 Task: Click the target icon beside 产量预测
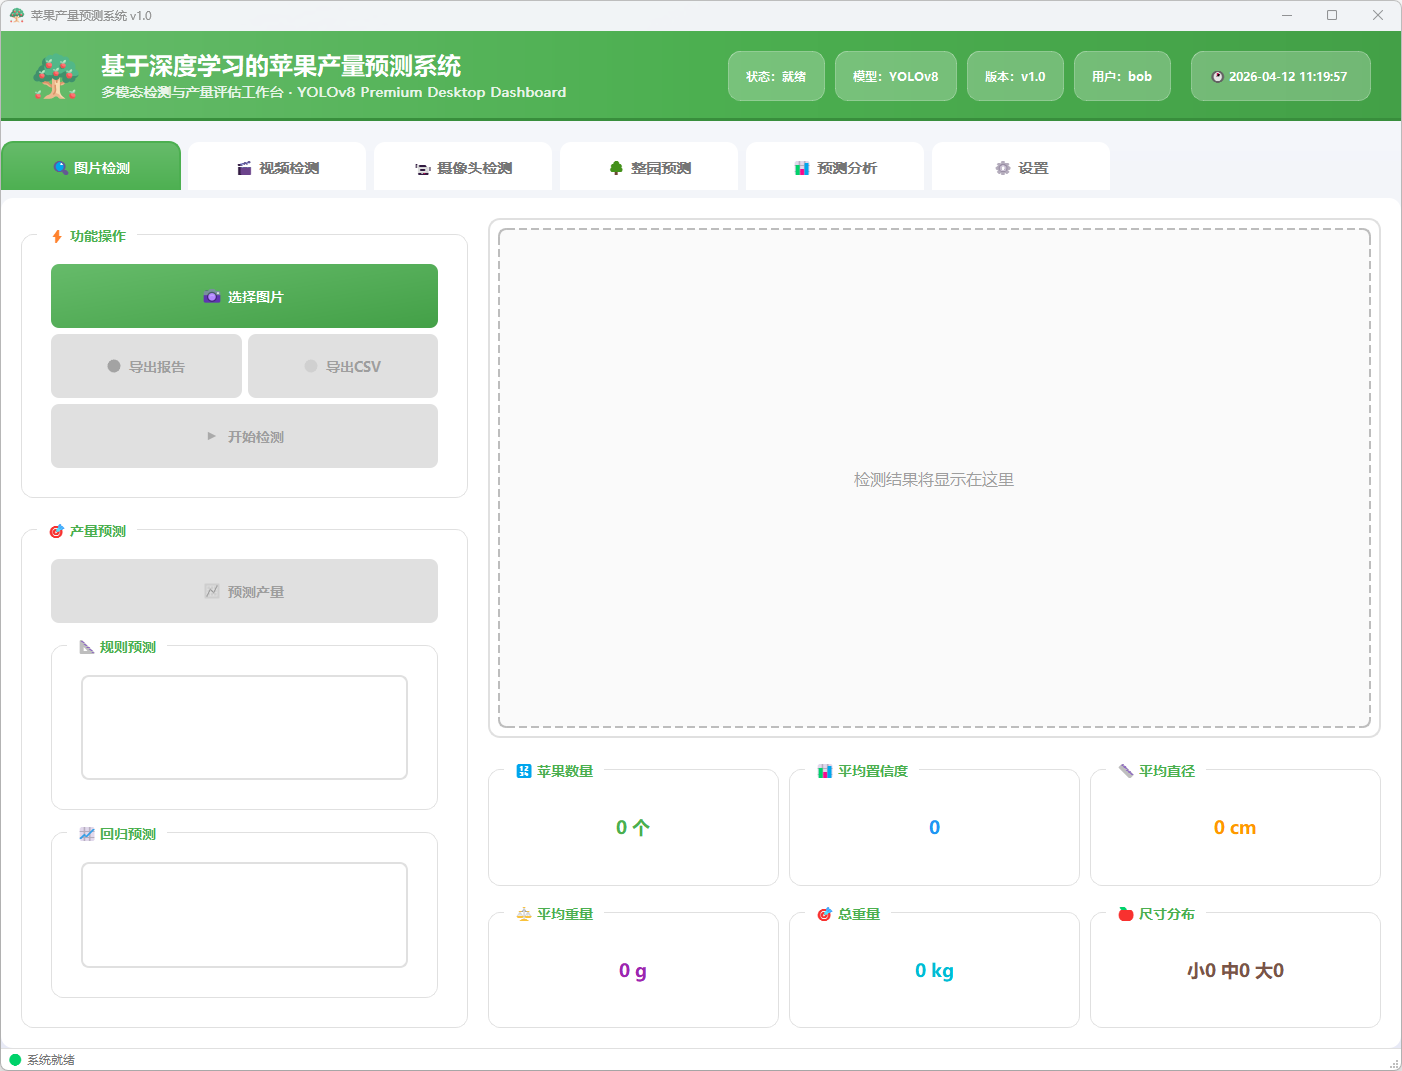[x=57, y=531]
